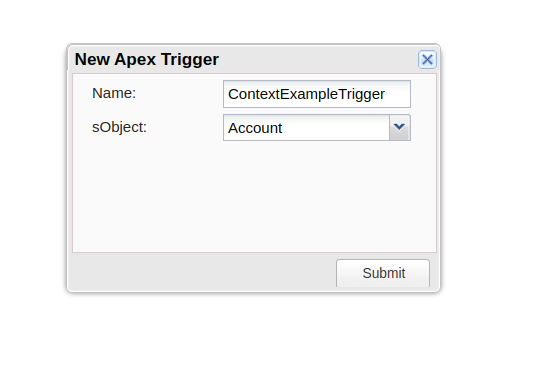Click the word Account in sObject
Viewport: 545px width, 382px height.
tap(255, 128)
